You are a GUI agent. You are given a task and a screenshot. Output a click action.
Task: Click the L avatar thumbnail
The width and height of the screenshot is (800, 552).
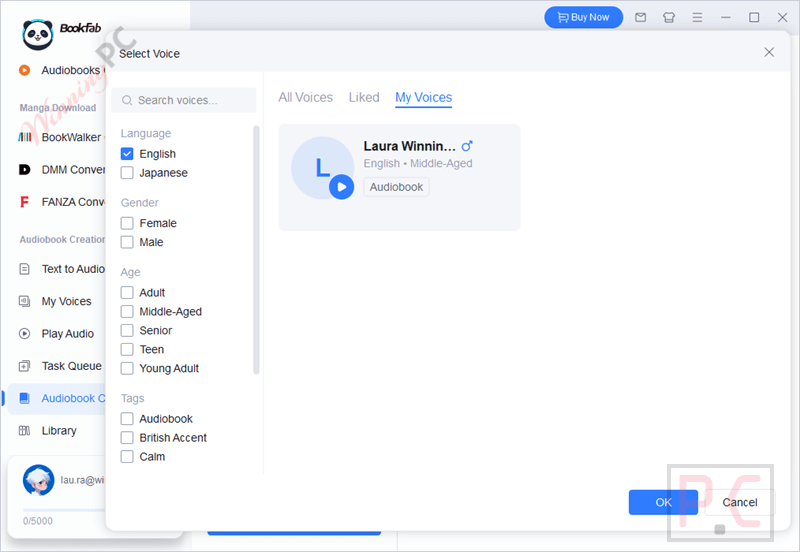(322, 168)
